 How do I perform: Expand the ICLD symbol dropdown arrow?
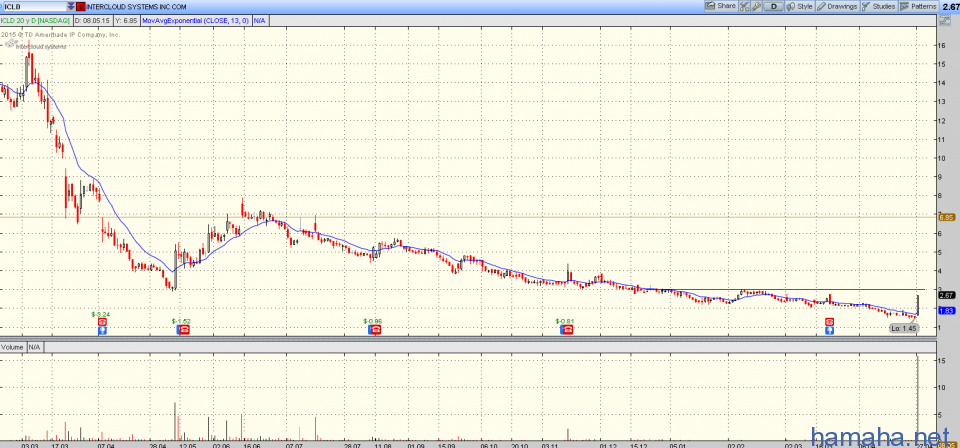point(71,6)
